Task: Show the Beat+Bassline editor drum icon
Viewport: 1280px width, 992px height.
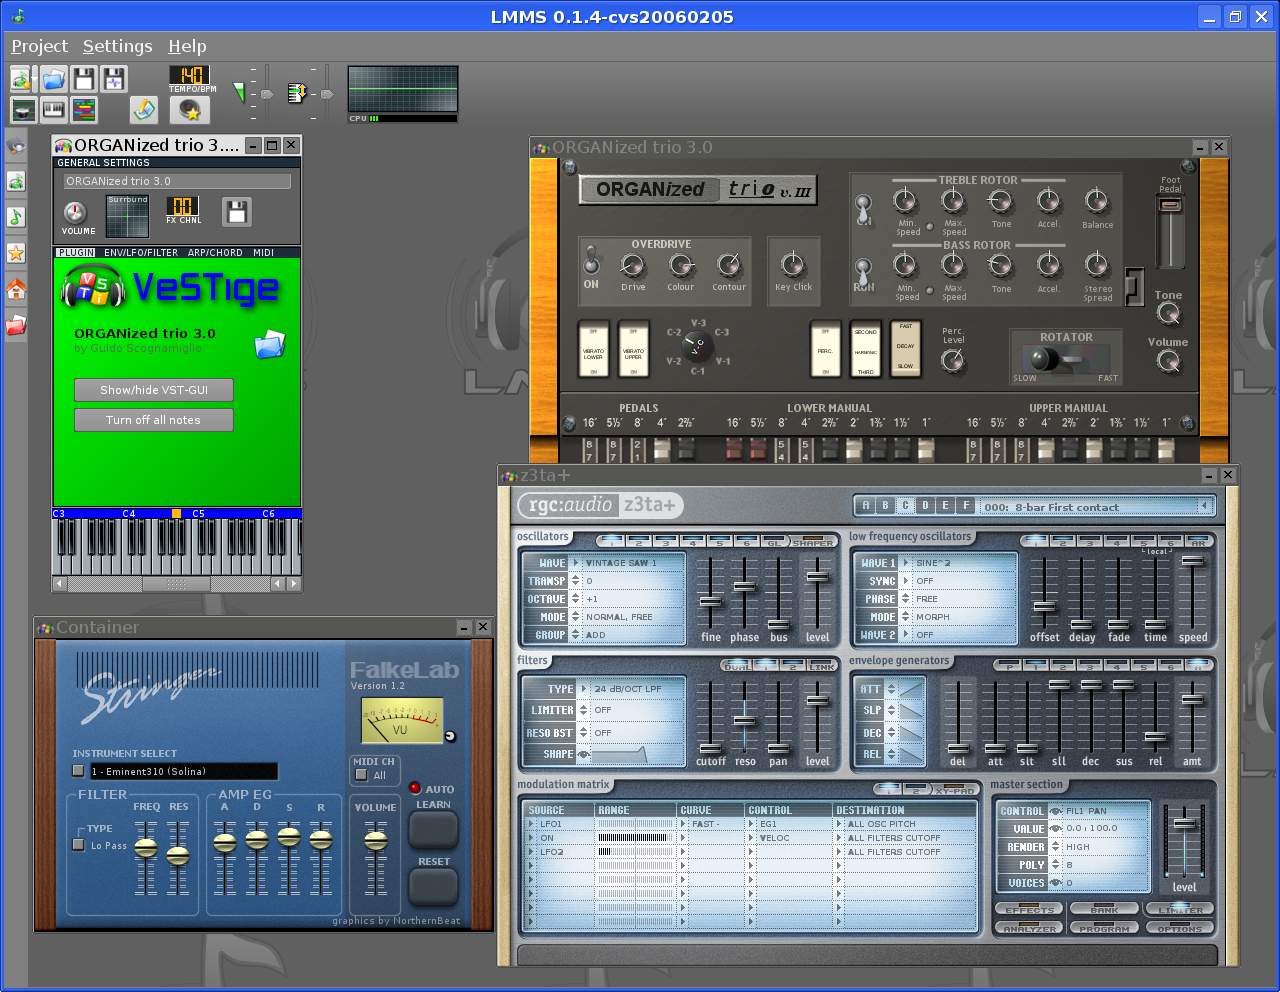Action: [x=23, y=110]
